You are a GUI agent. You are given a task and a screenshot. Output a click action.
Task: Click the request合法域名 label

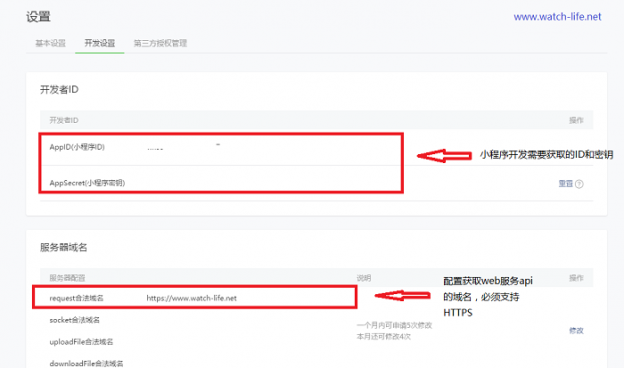(x=76, y=298)
